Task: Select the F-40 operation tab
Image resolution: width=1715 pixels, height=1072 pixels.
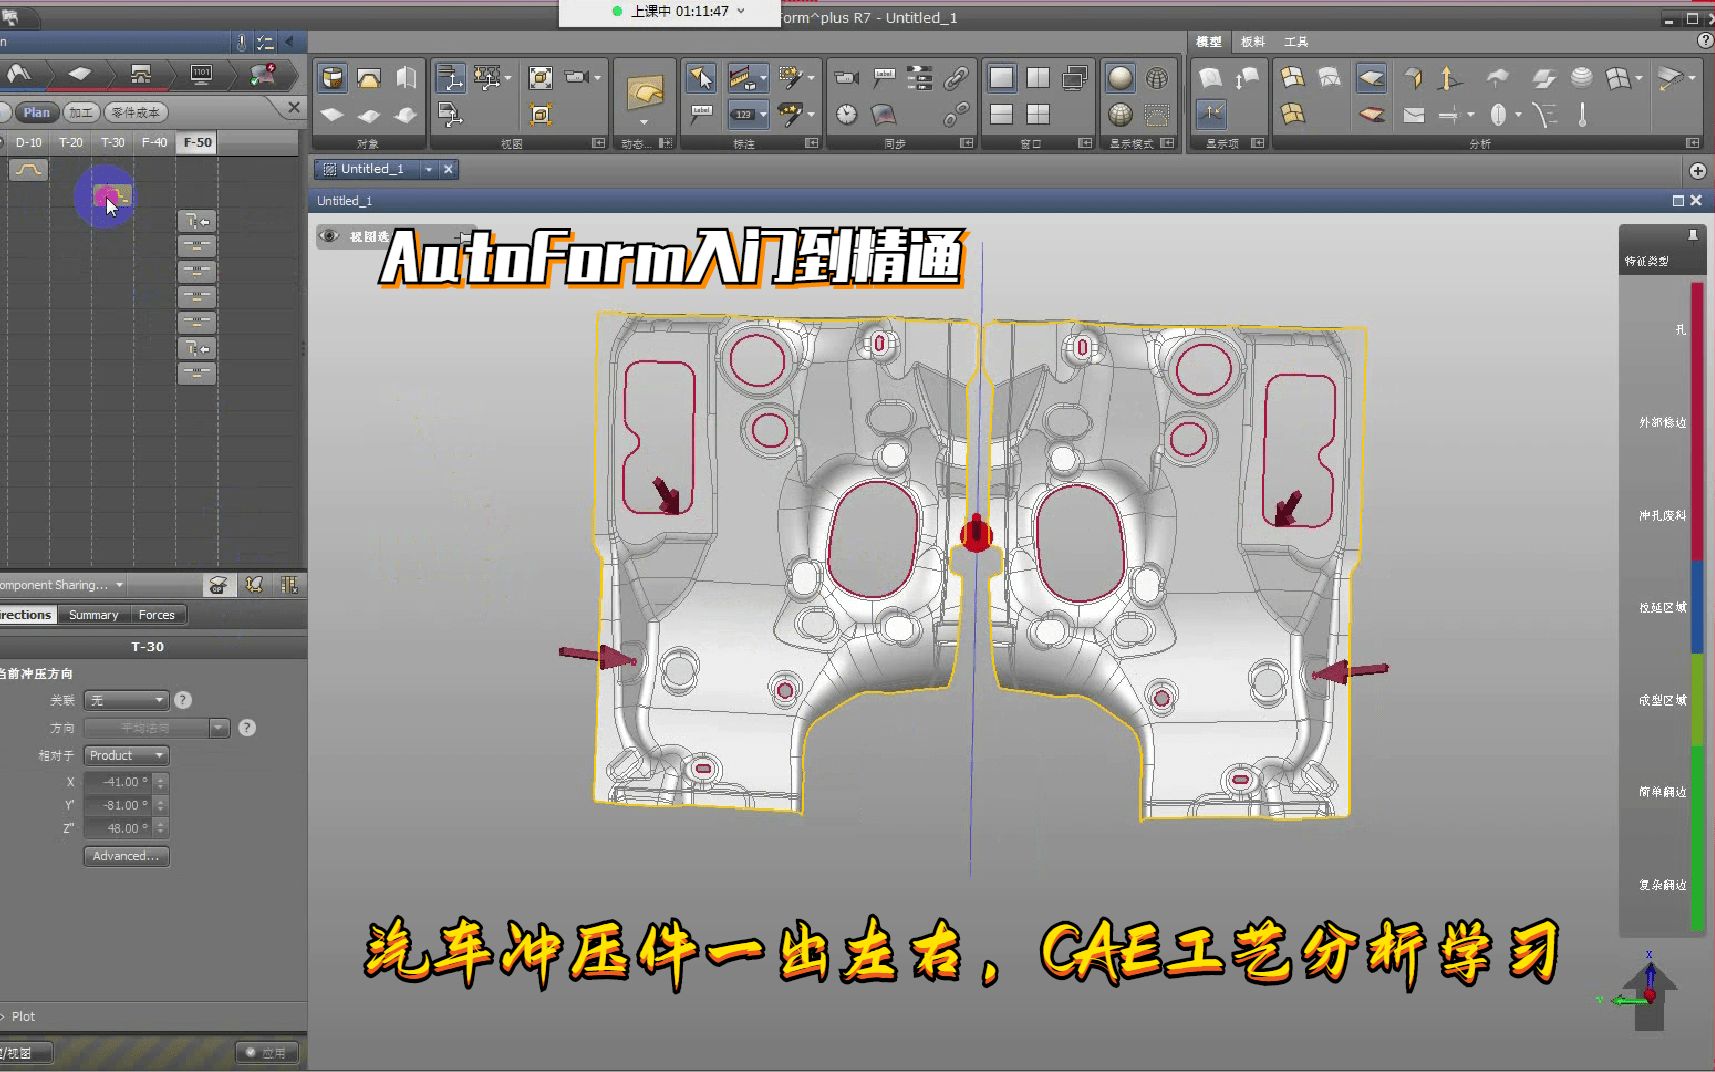Action: (x=154, y=143)
